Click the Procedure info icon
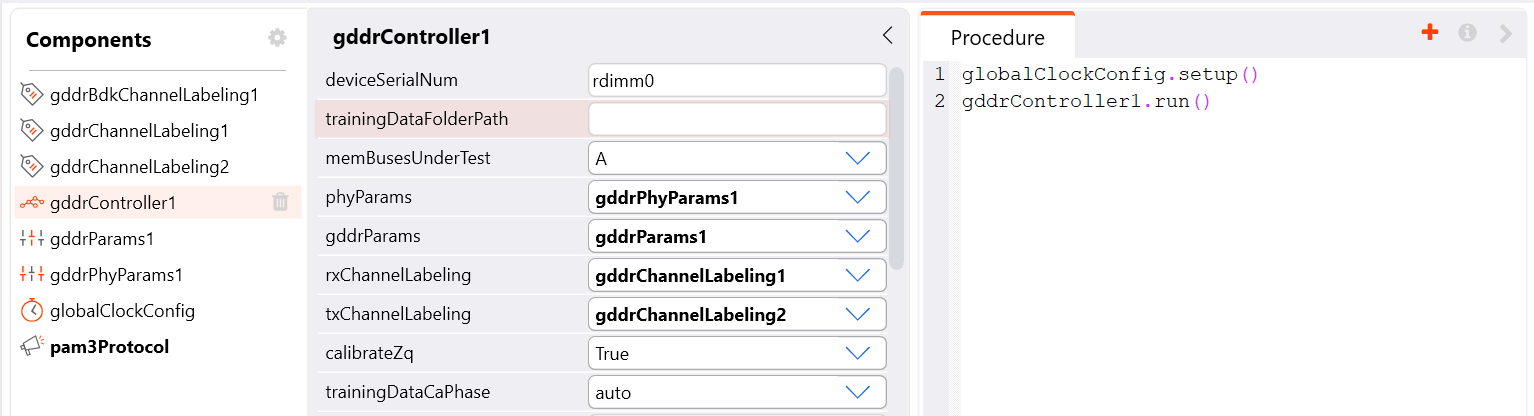Viewport: 1534px width, 416px height. click(1468, 32)
